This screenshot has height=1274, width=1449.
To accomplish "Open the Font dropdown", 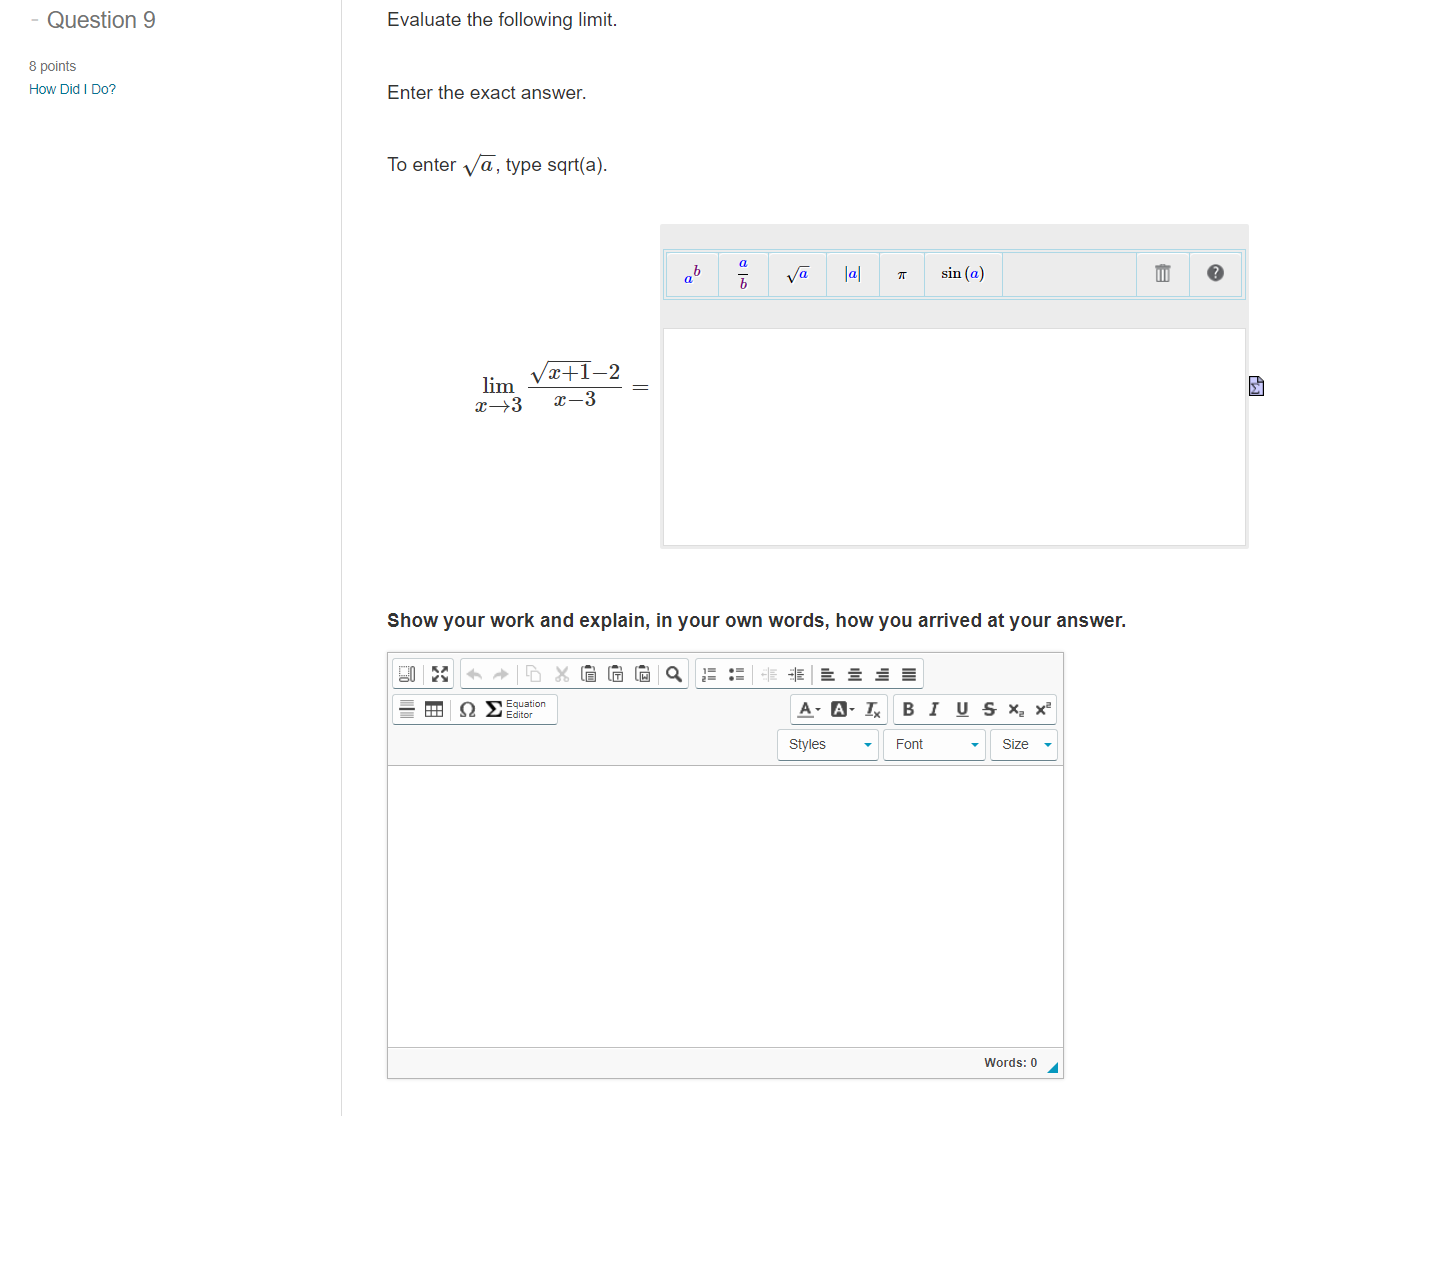I will pos(932,744).
